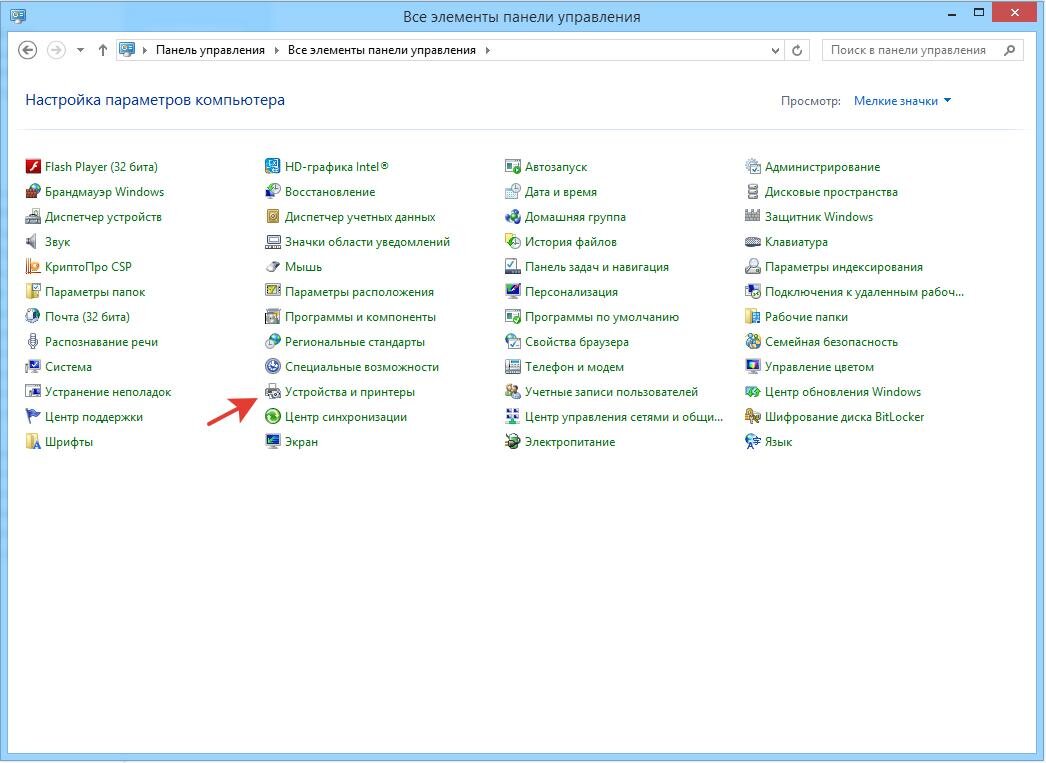Open the Мышь mouse icon
This screenshot has height=763, width=1046.
(273, 267)
